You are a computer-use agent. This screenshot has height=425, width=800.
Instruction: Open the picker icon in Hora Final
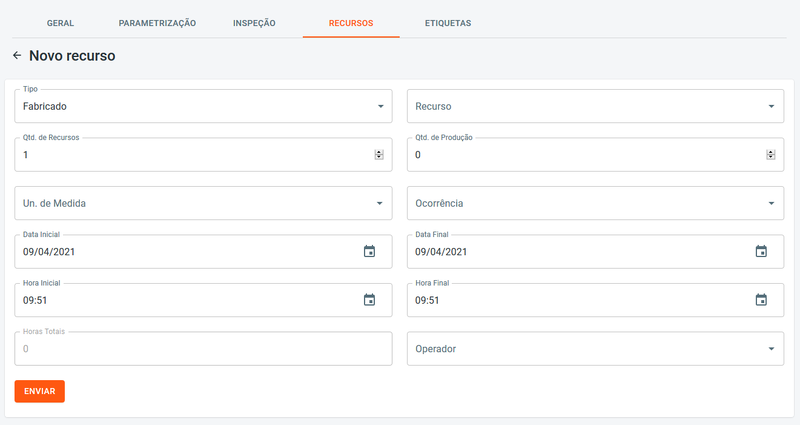tap(761, 300)
